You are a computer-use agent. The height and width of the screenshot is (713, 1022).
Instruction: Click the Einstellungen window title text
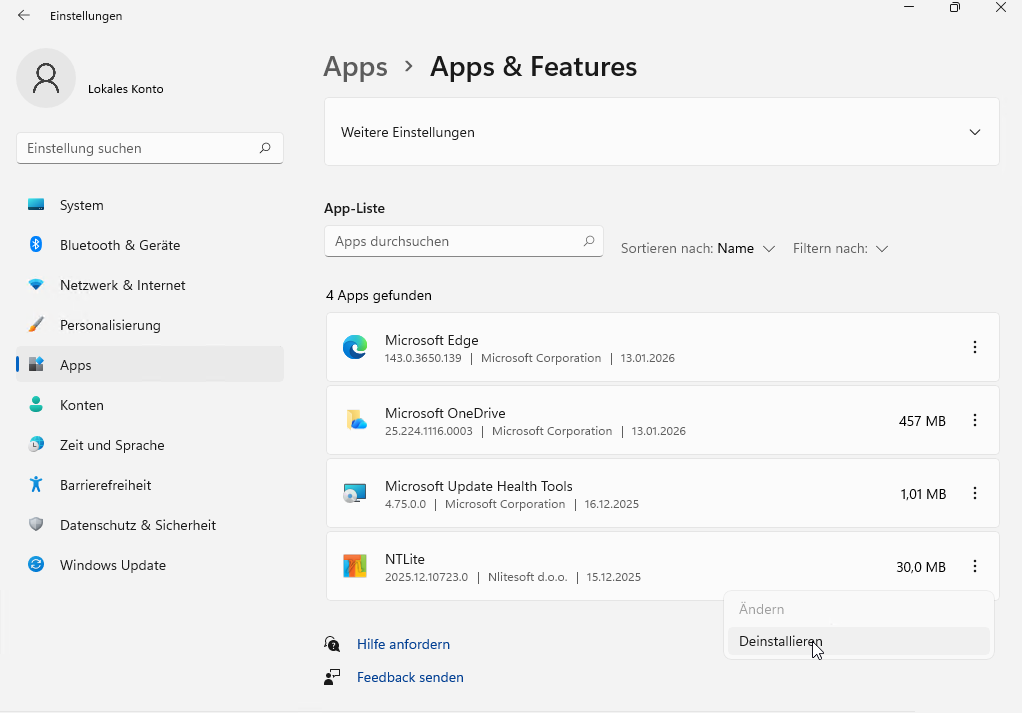[86, 16]
